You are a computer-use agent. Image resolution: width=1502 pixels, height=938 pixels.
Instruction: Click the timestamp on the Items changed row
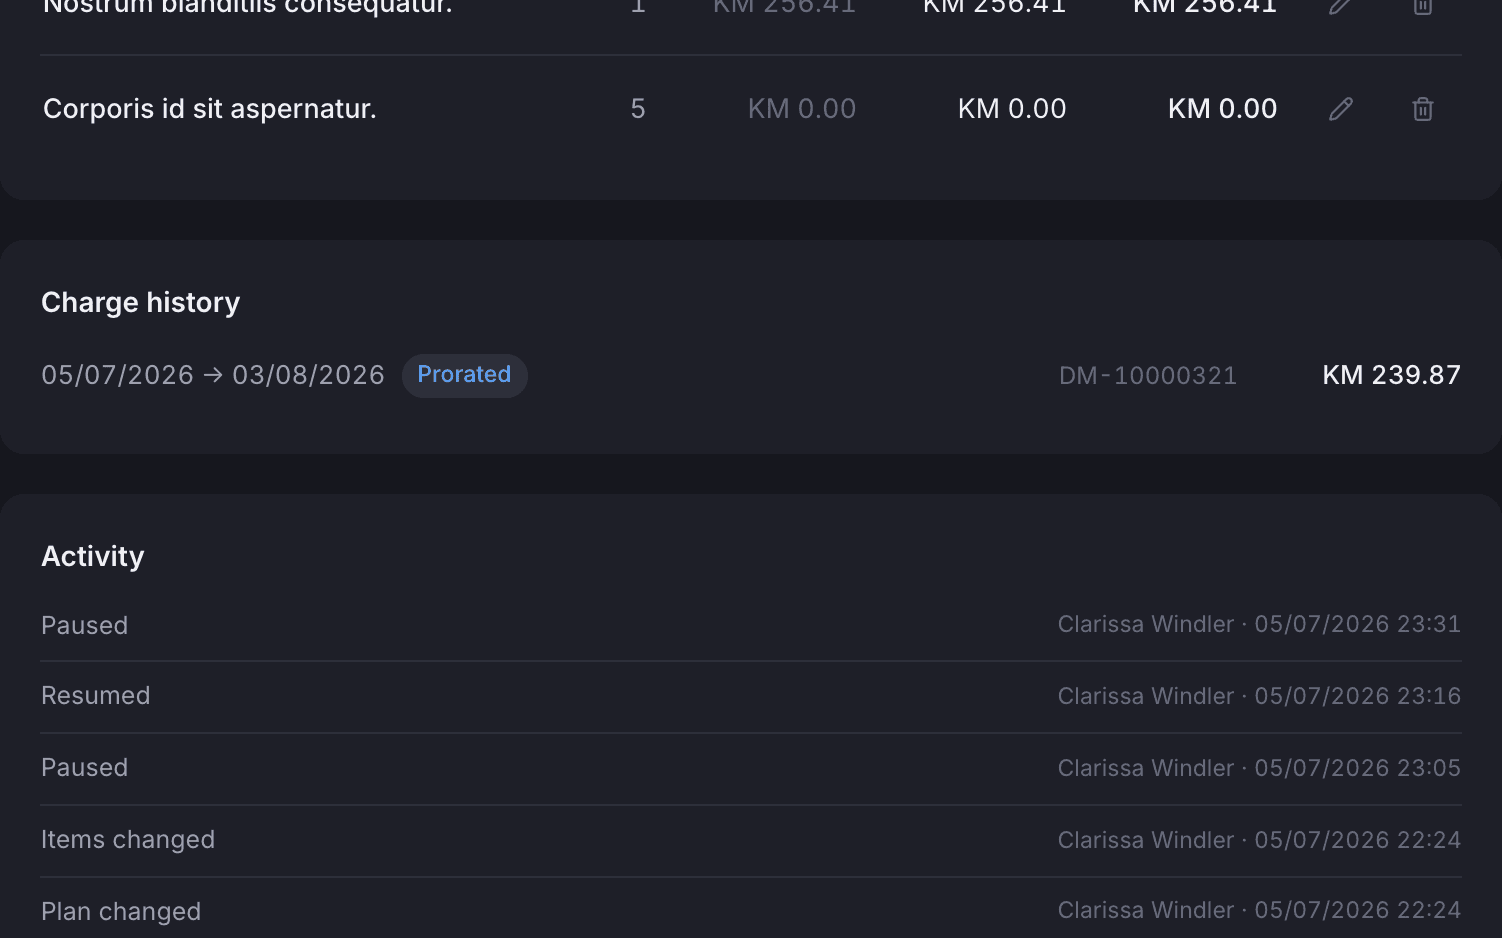[x=1259, y=840]
